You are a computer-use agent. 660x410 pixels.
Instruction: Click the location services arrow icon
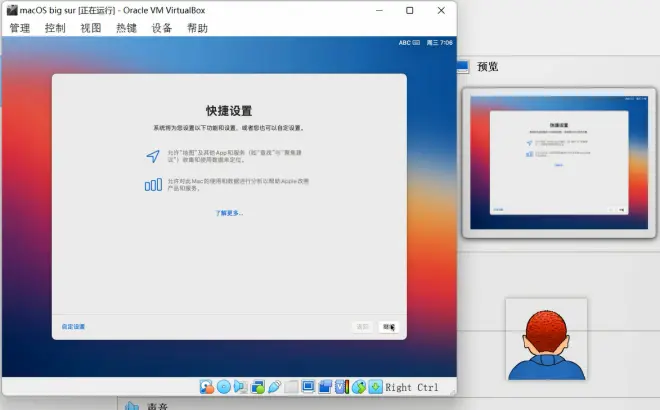(x=153, y=156)
